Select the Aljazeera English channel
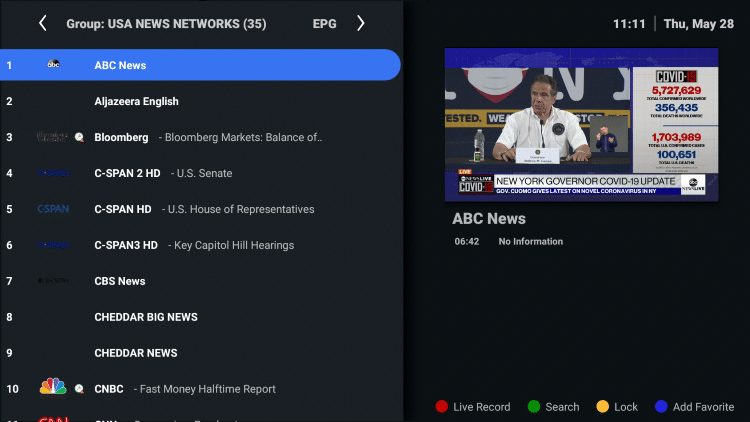This screenshot has width=750, height=422. (136, 101)
